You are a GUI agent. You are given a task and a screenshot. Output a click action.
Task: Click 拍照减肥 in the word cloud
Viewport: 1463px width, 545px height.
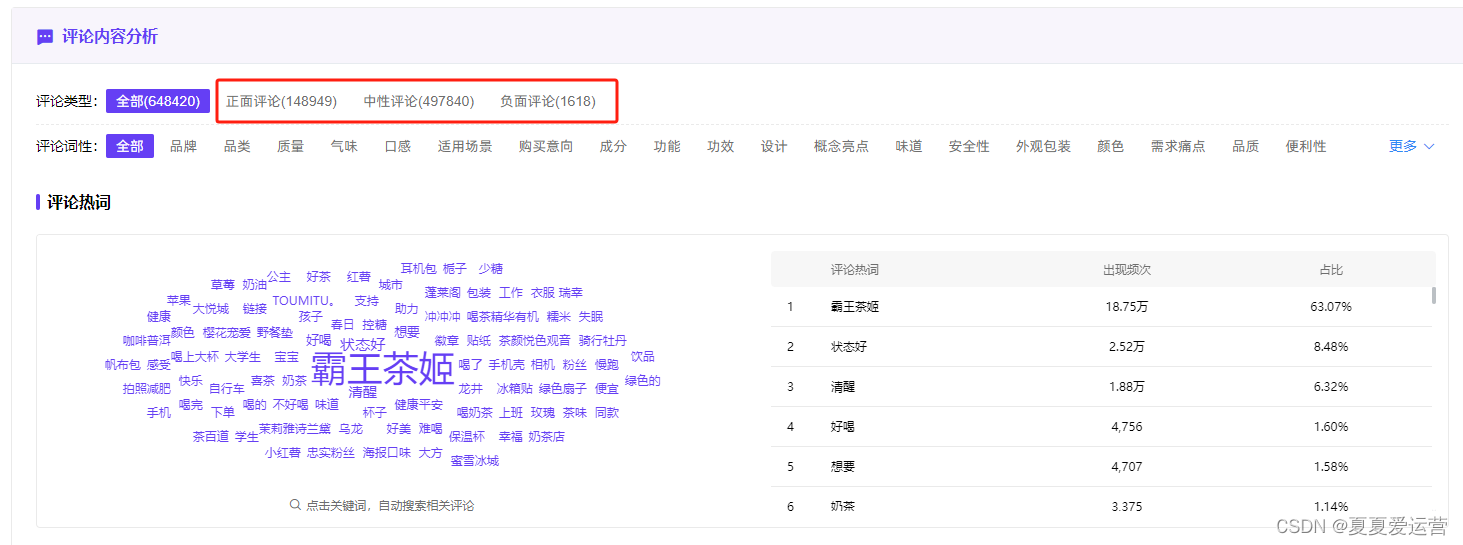pyautogui.click(x=147, y=389)
